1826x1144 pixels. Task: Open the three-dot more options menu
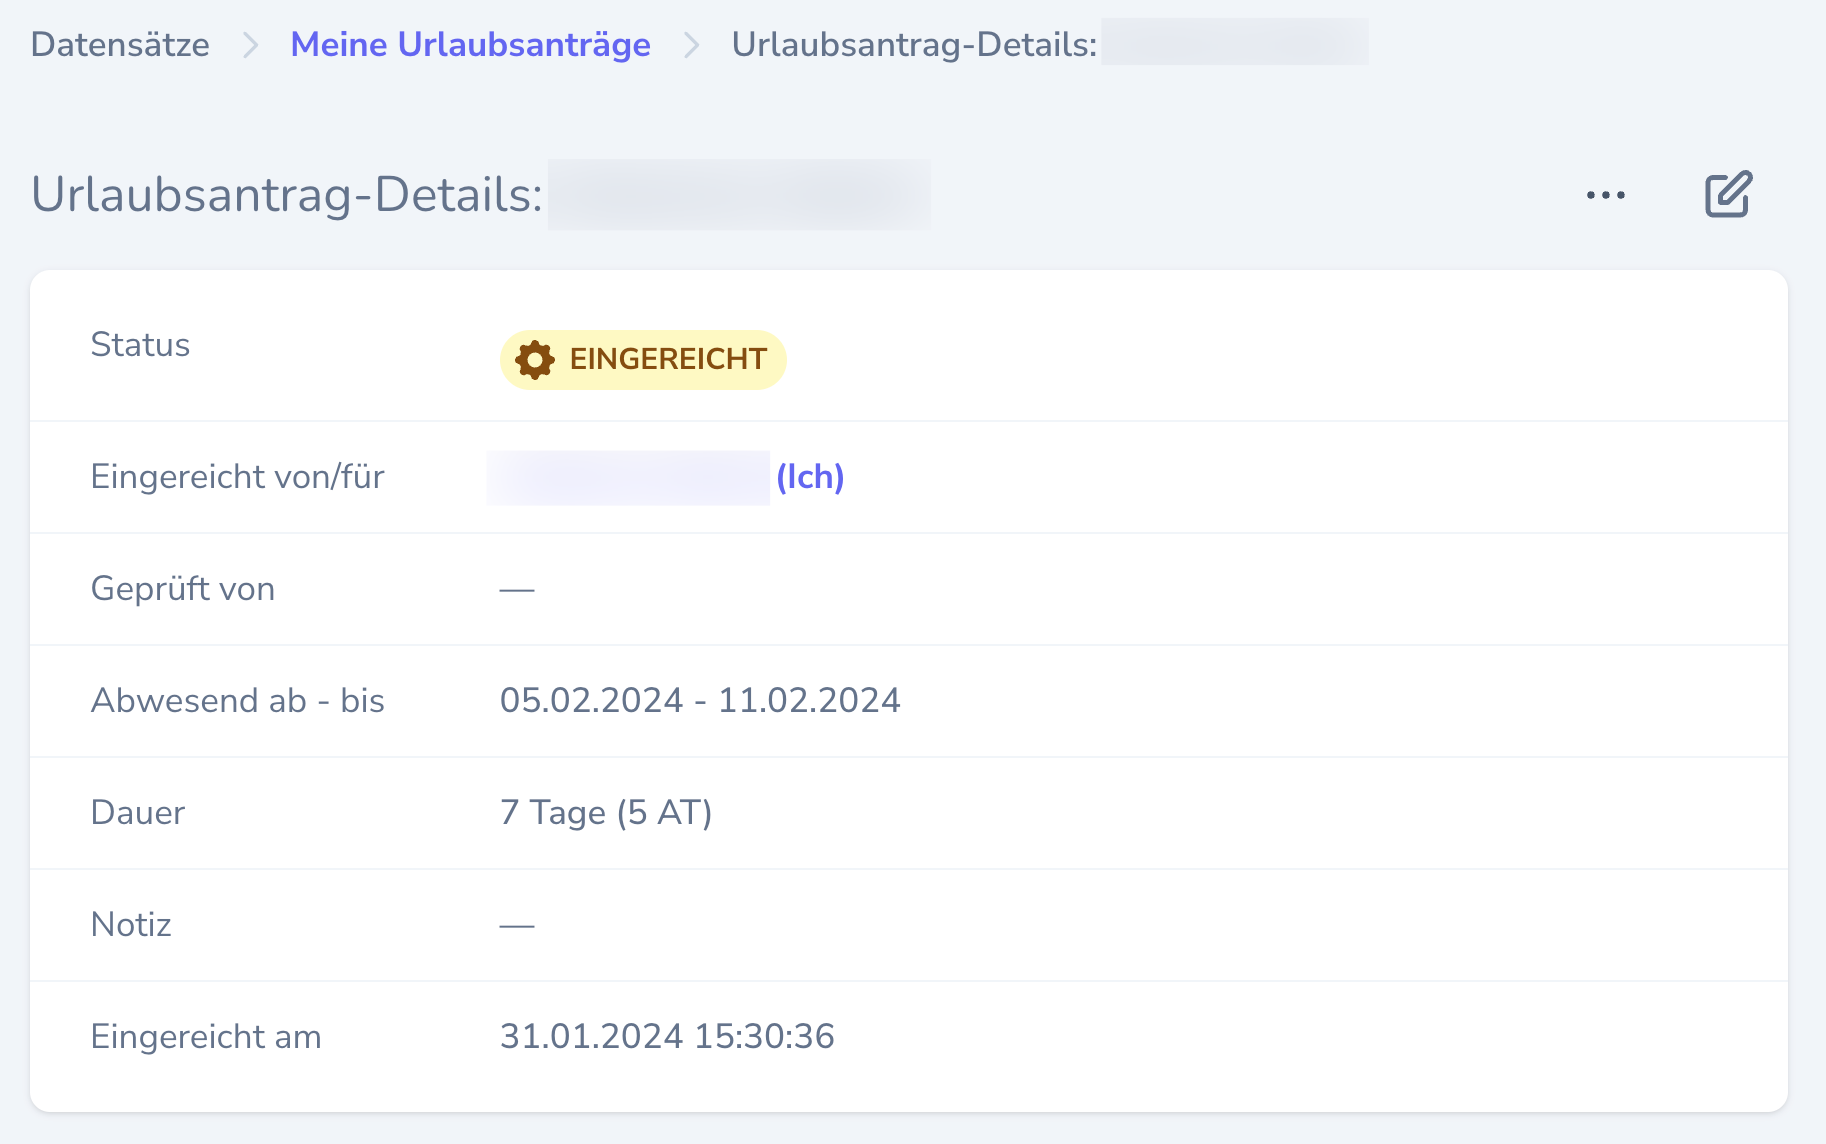click(x=1605, y=195)
